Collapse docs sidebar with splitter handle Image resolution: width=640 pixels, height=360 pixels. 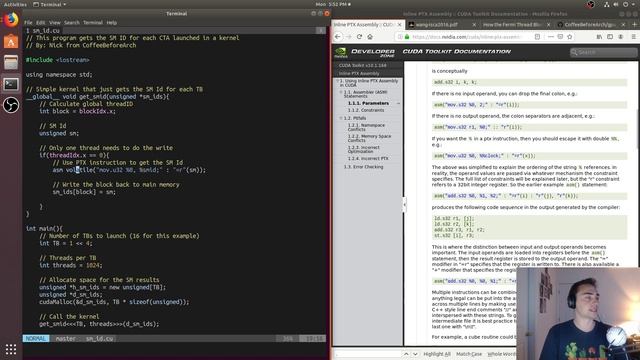pos(404,204)
